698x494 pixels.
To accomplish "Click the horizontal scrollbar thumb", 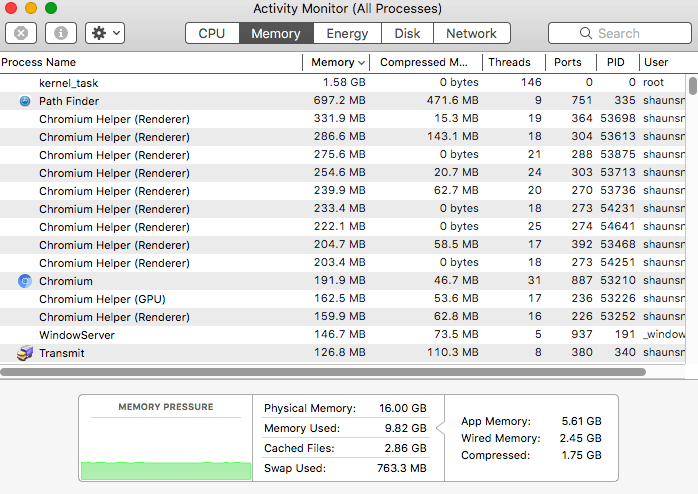I will pyautogui.click(x=323, y=372).
